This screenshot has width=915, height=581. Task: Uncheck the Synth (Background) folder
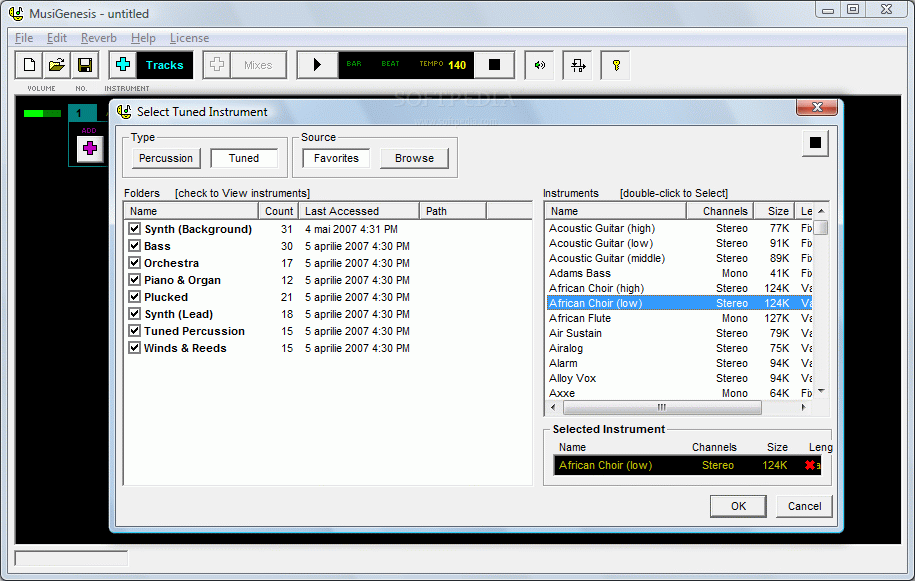click(135, 229)
